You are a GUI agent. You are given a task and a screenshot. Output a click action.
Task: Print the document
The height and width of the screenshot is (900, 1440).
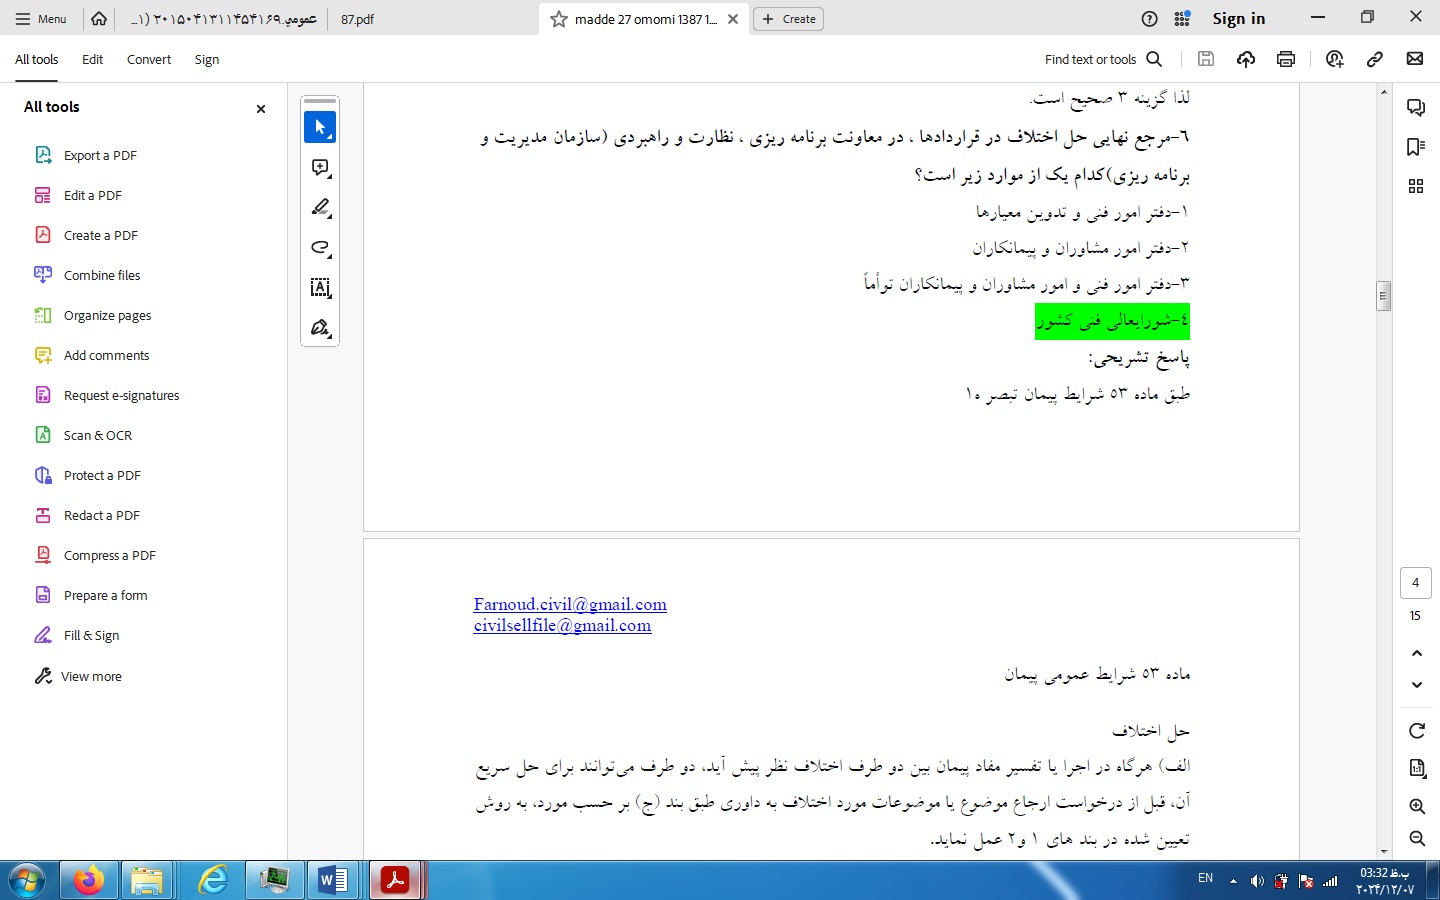click(x=1285, y=59)
